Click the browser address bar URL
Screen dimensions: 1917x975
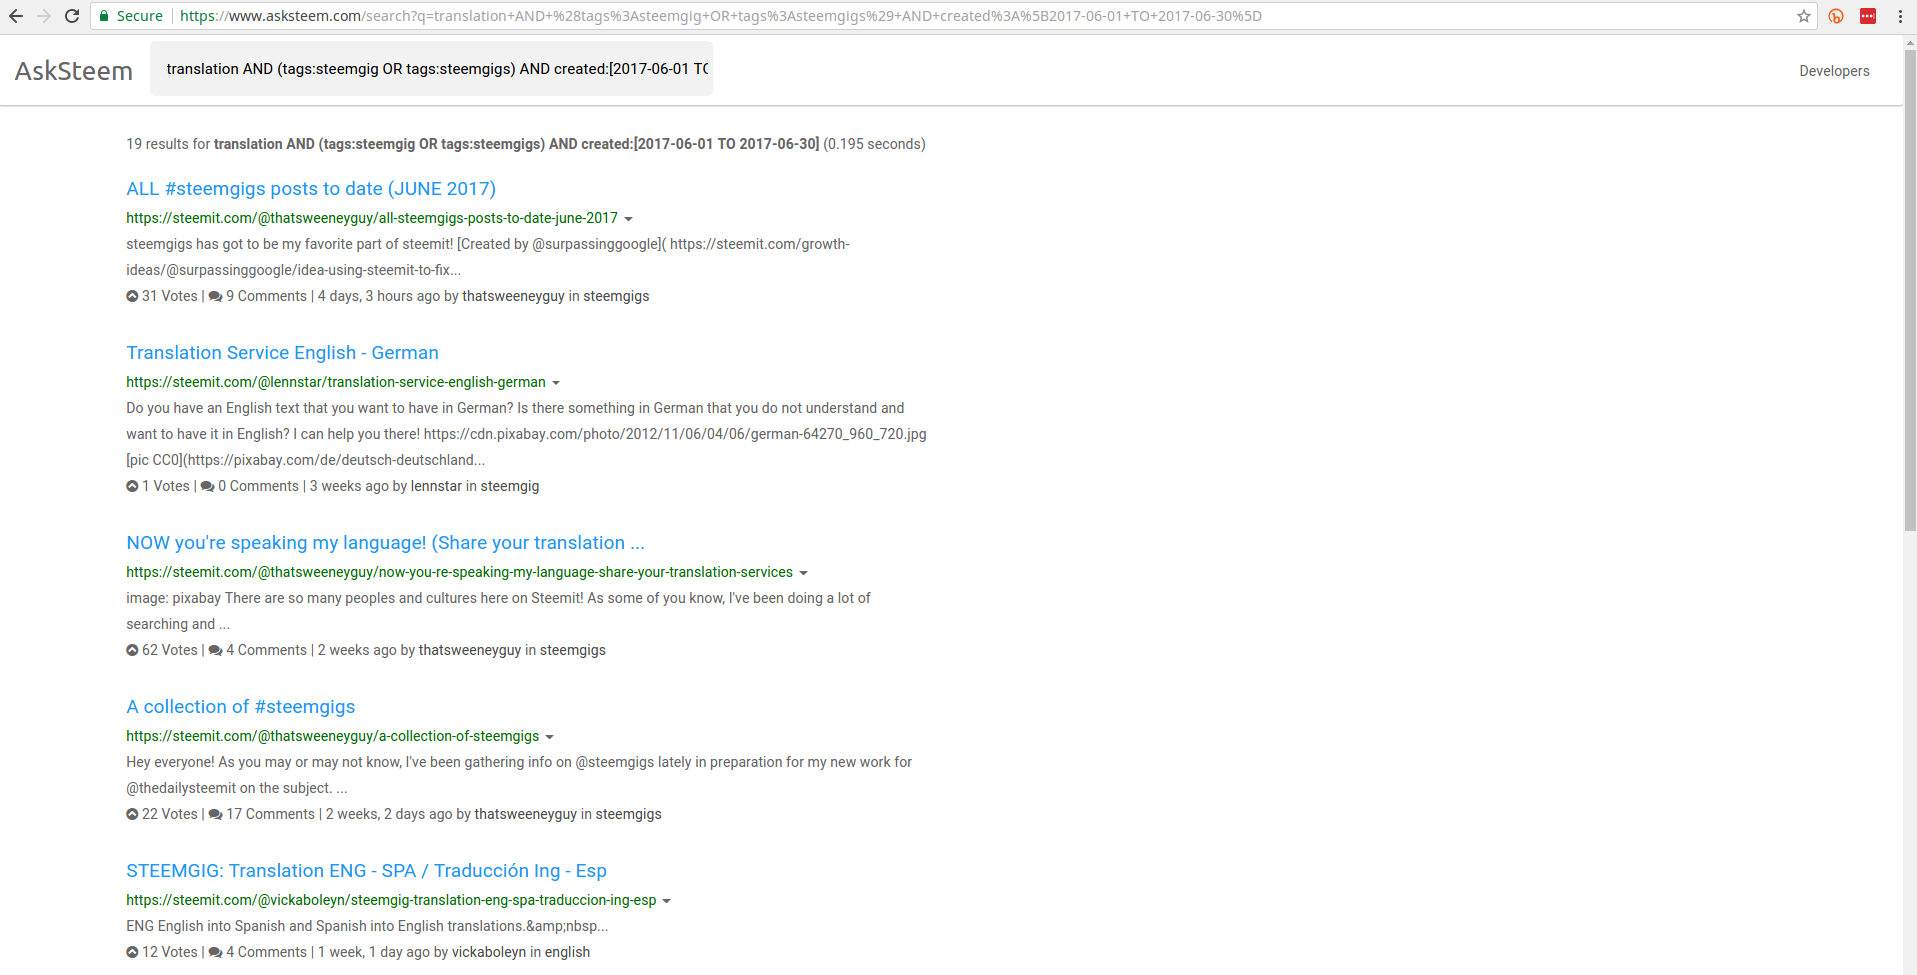[721, 16]
